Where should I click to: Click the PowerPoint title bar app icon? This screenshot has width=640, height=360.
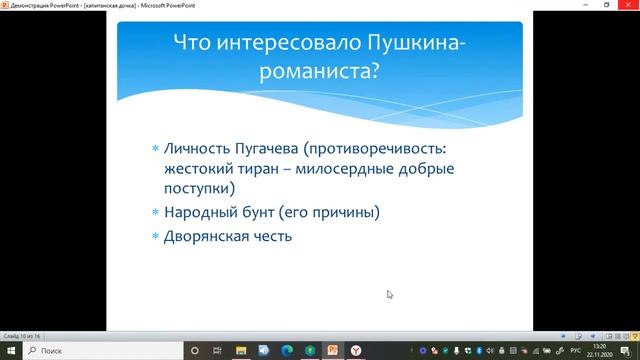click(4, 5)
